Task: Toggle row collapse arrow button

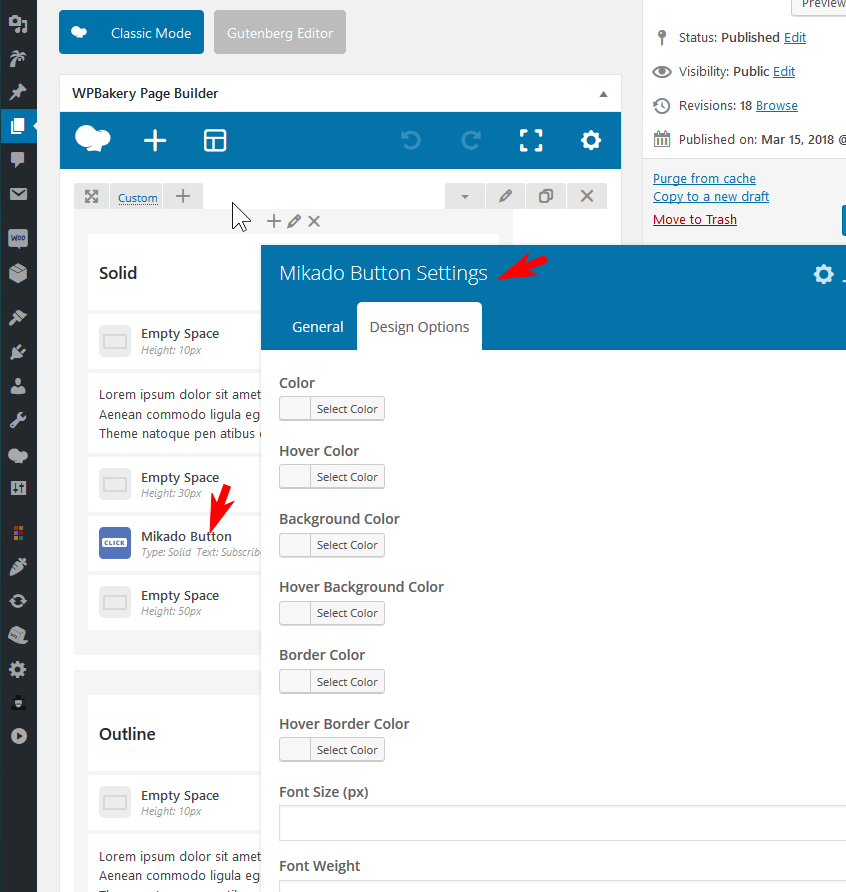Action: 465,196
